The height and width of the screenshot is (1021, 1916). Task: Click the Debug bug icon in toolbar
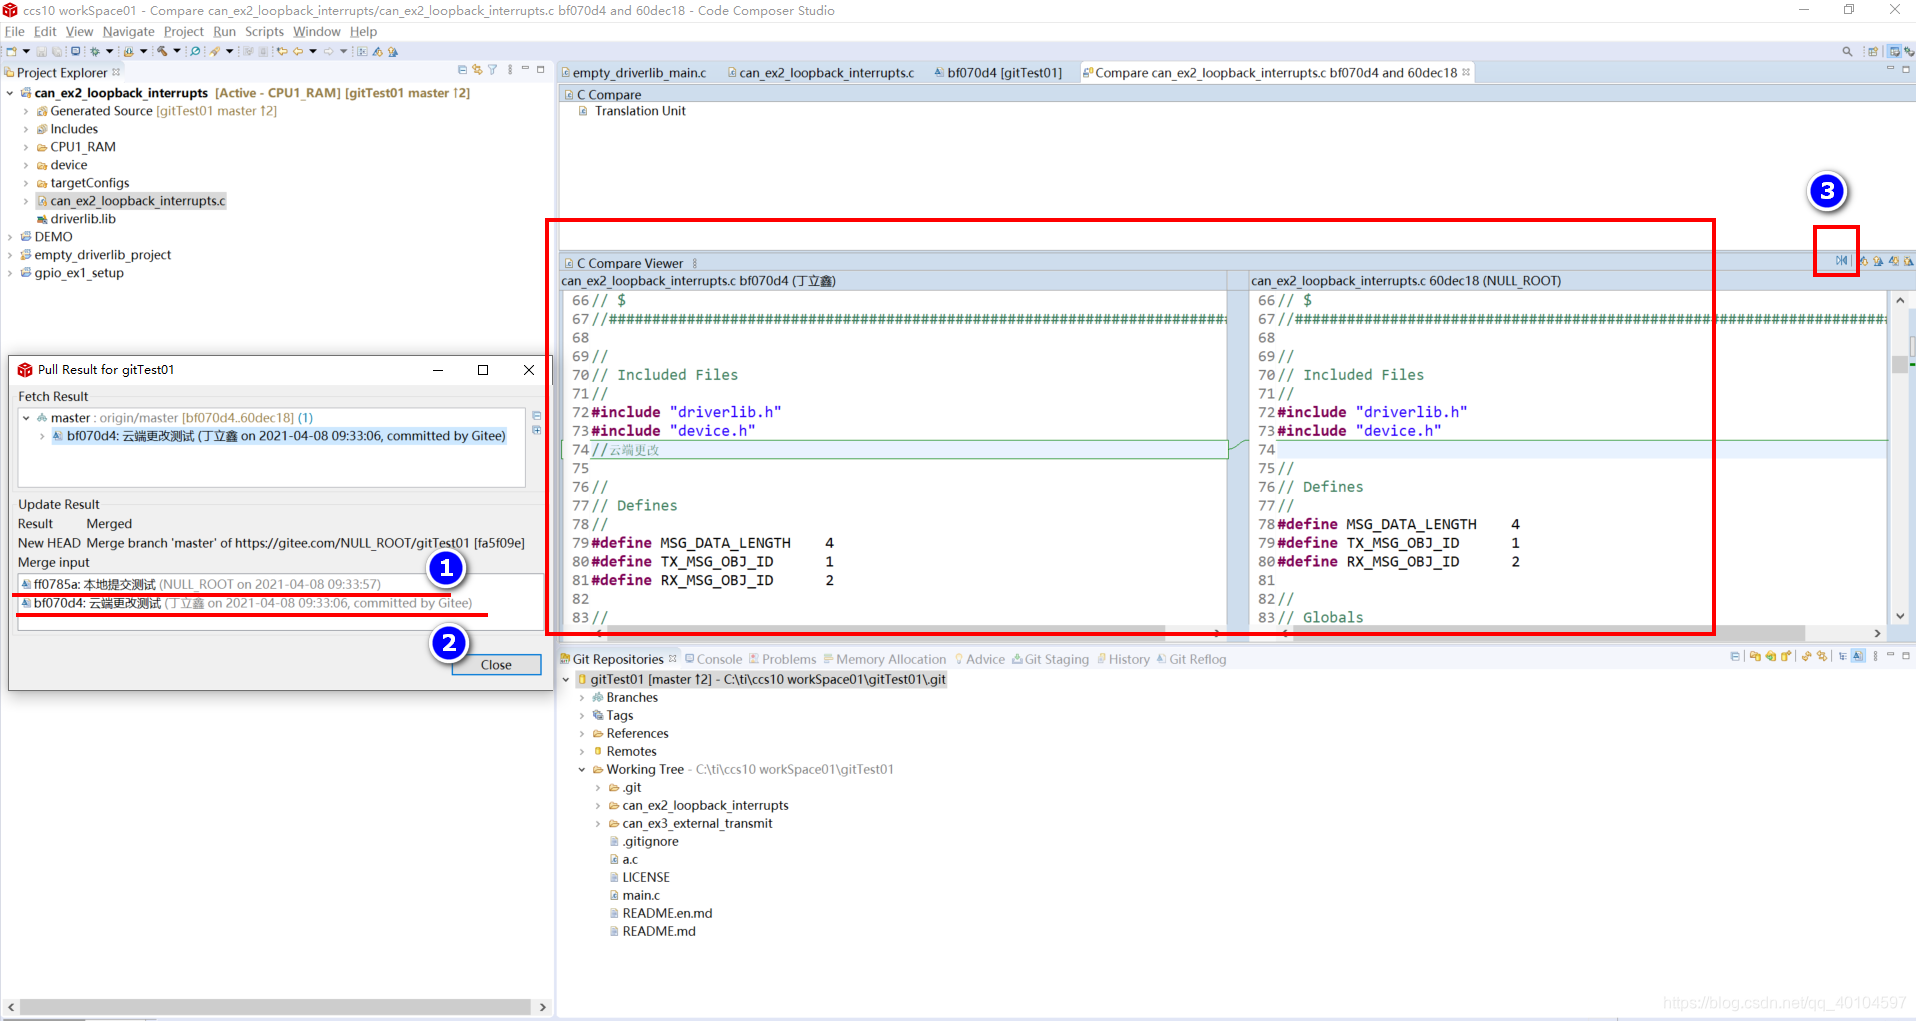point(95,51)
